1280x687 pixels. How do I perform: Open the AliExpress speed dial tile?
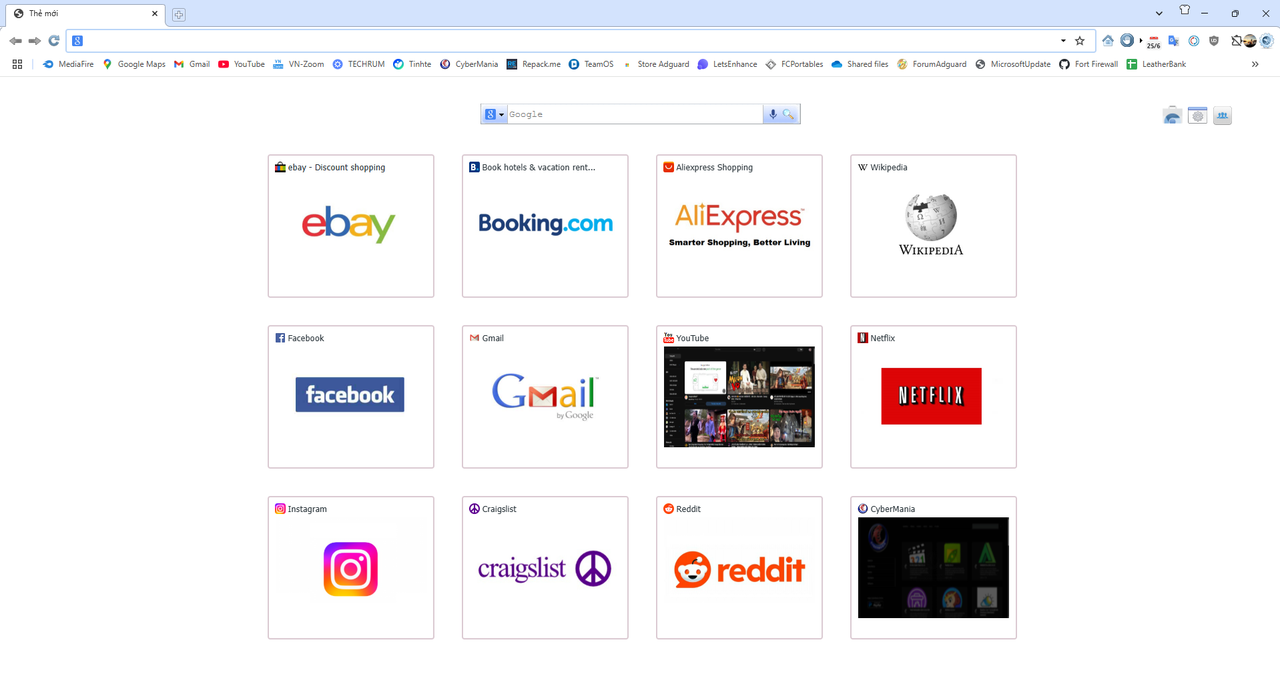739,226
